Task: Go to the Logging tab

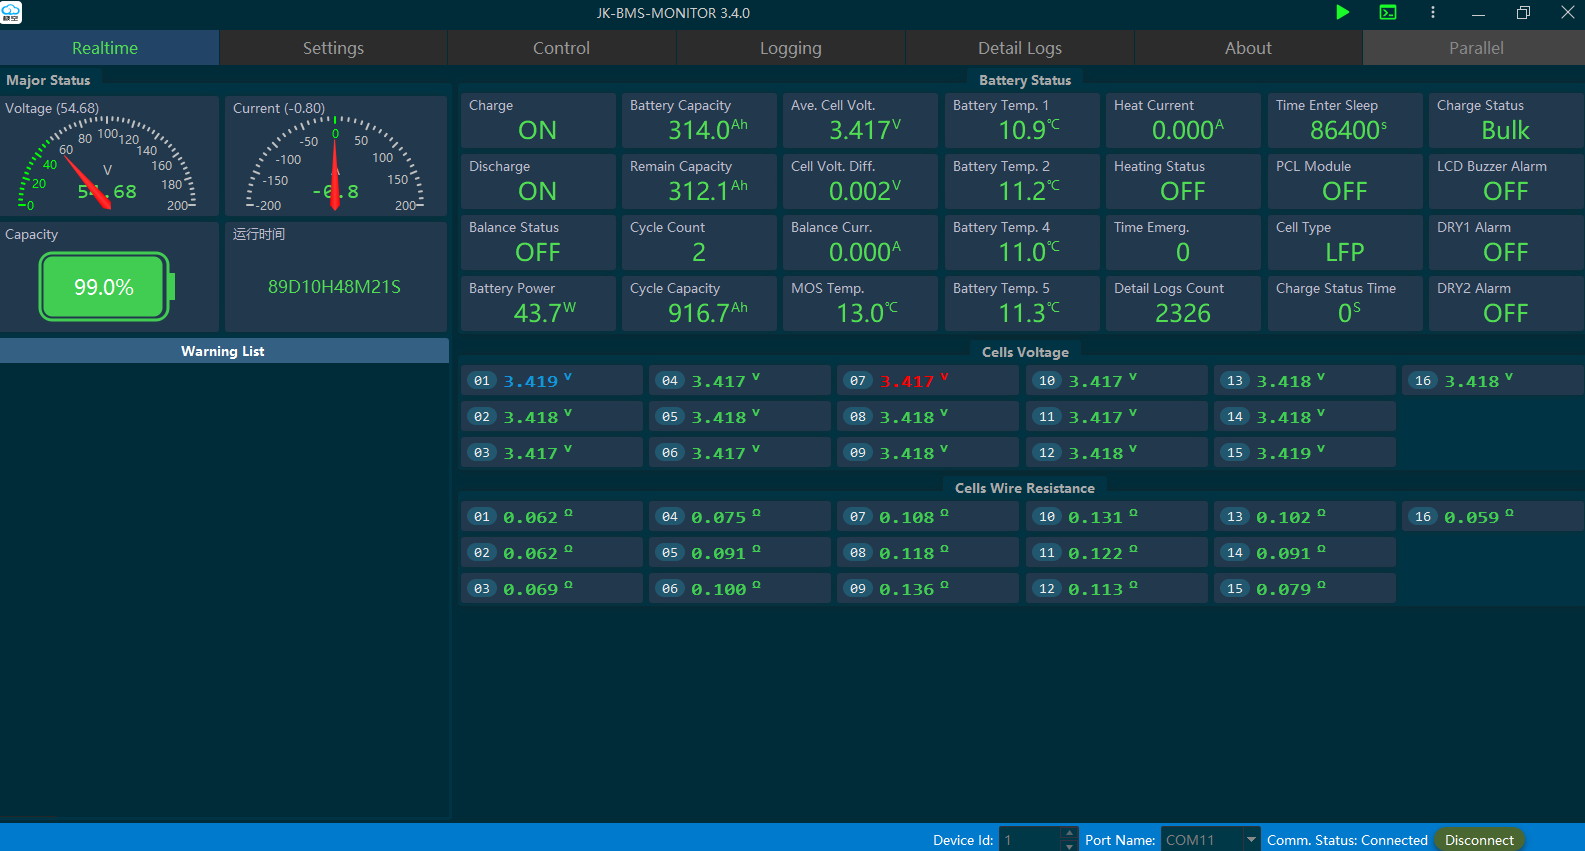Action: click(790, 48)
